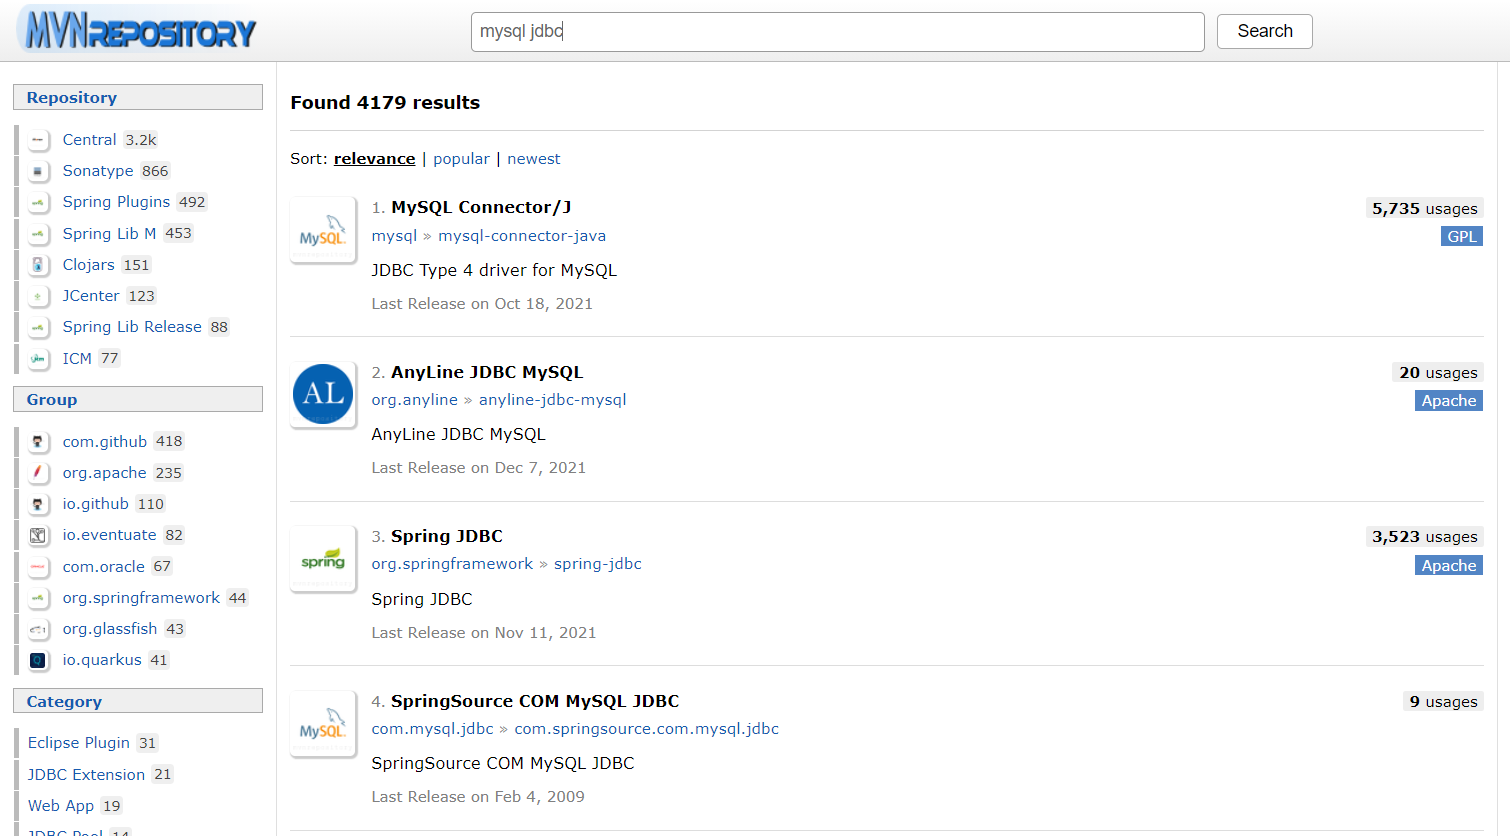Filter by Central repository
Viewport: 1510px width, 836px height.
tap(89, 140)
